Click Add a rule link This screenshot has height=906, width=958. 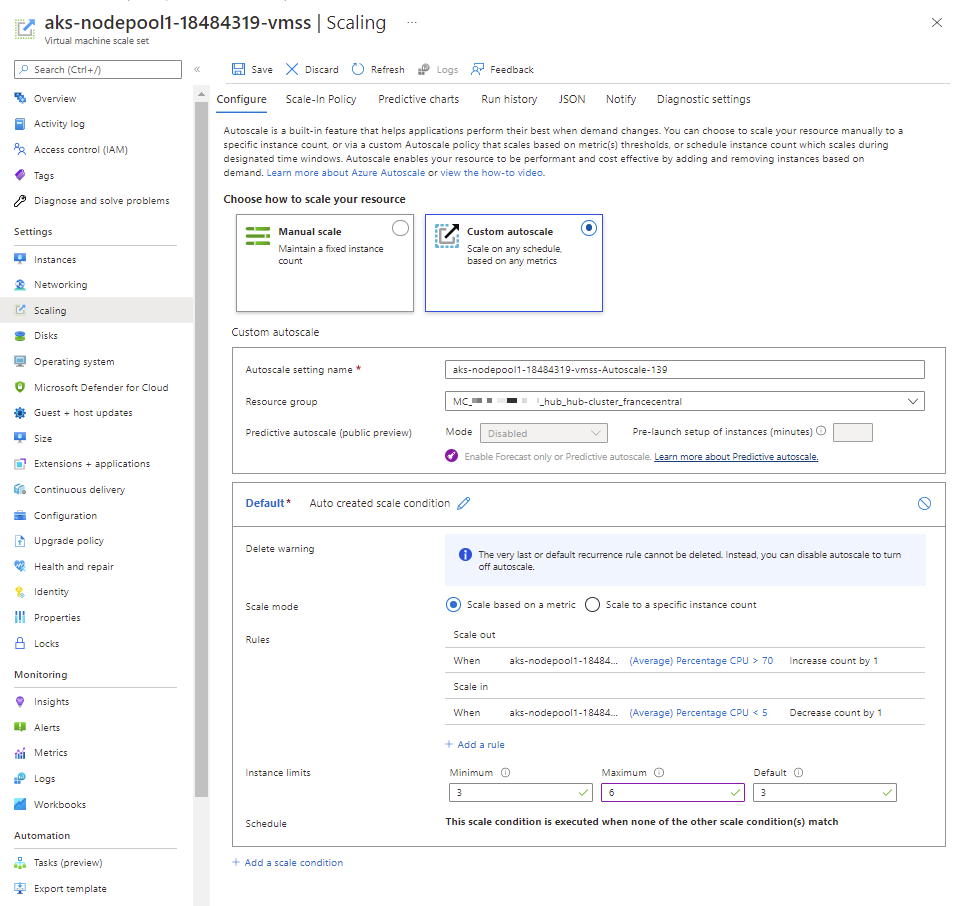click(x=475, y=744)
